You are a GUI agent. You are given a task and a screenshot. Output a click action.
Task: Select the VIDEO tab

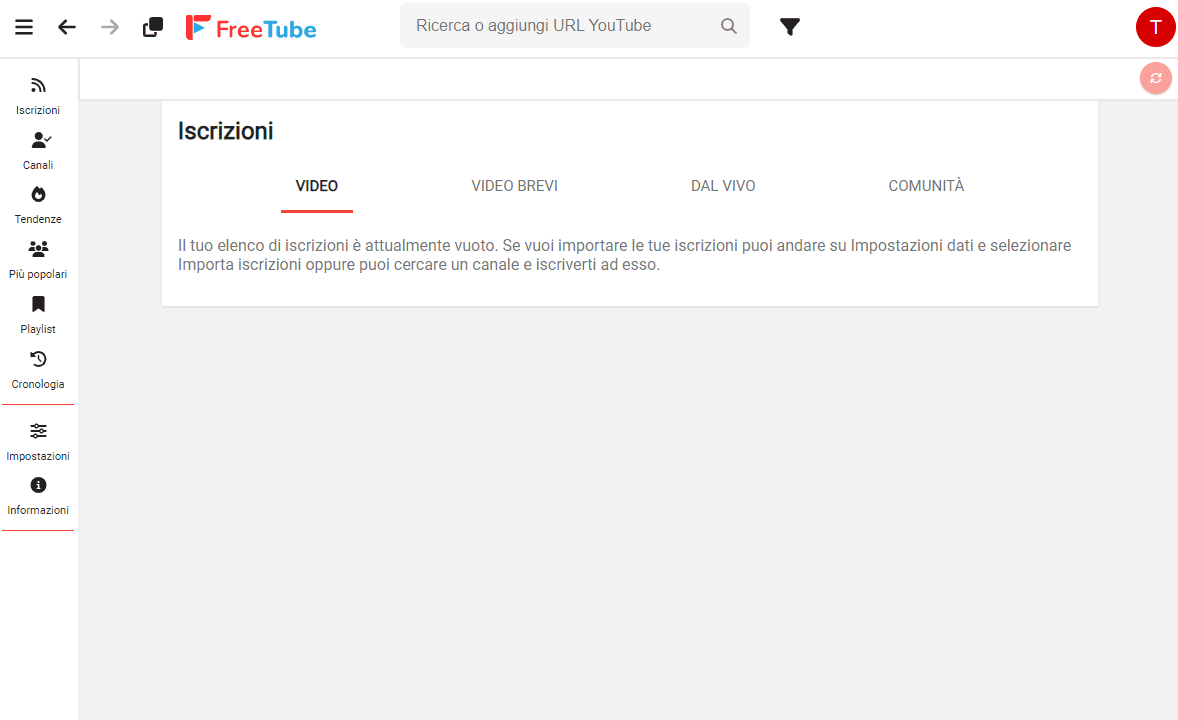[x=317, y=186]
